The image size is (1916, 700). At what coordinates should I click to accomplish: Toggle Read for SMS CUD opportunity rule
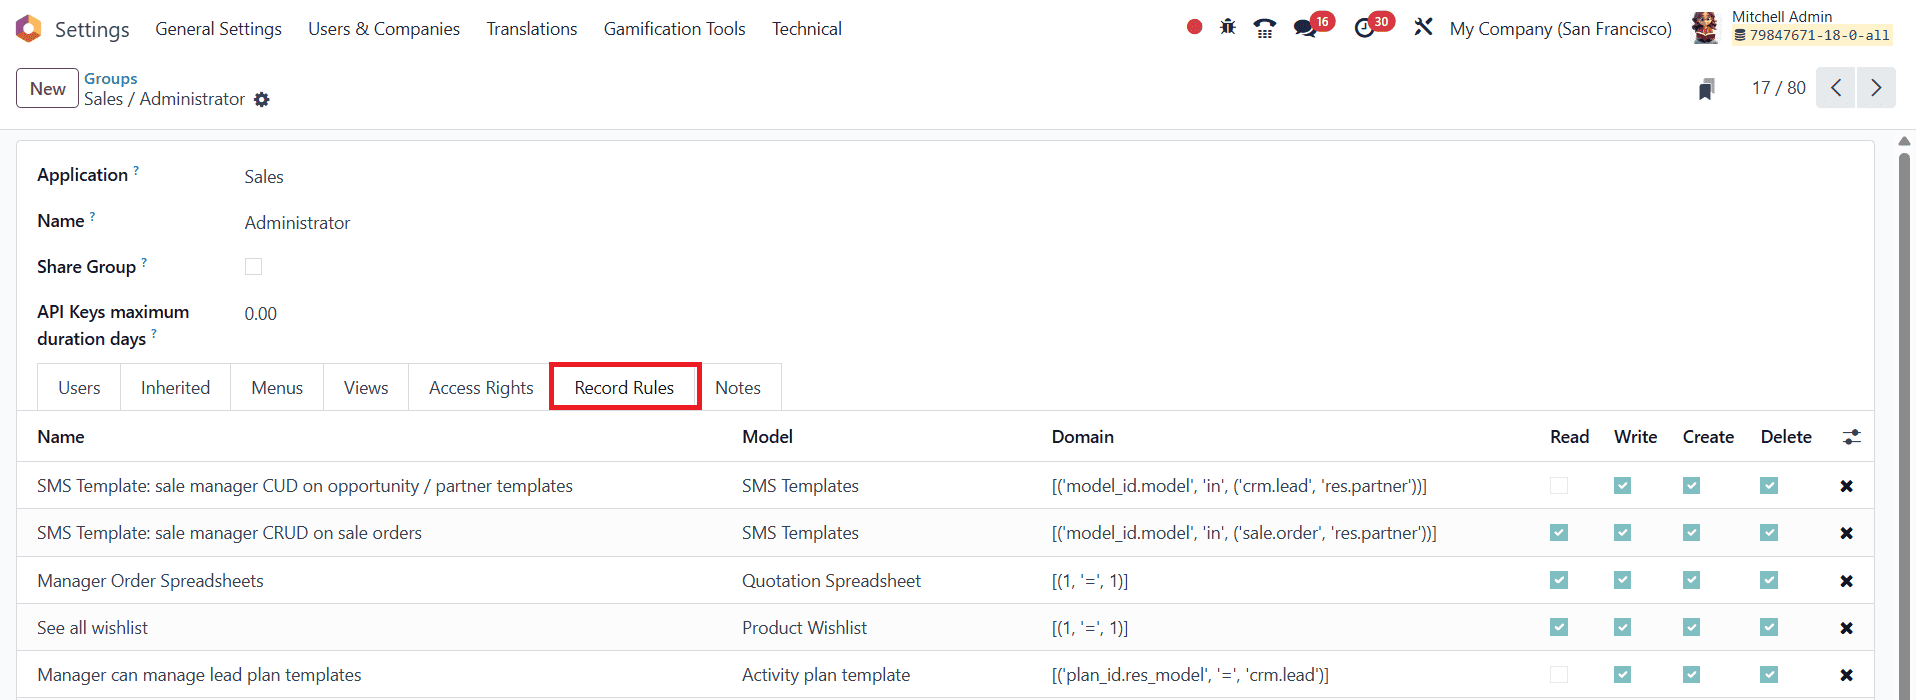(1559, 486)
